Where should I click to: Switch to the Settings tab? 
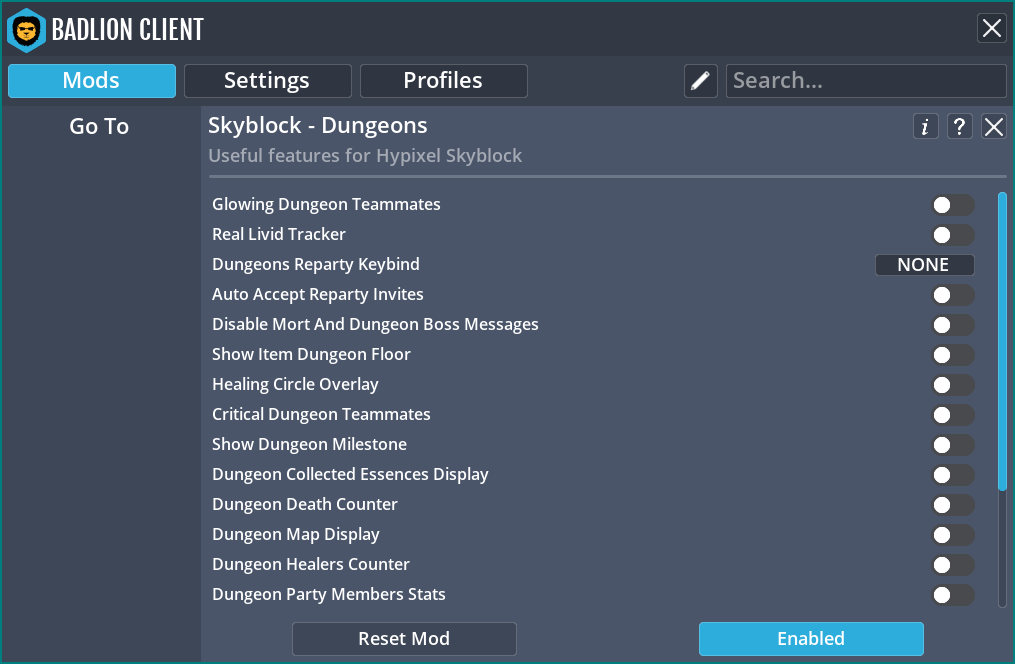point(267,81)
